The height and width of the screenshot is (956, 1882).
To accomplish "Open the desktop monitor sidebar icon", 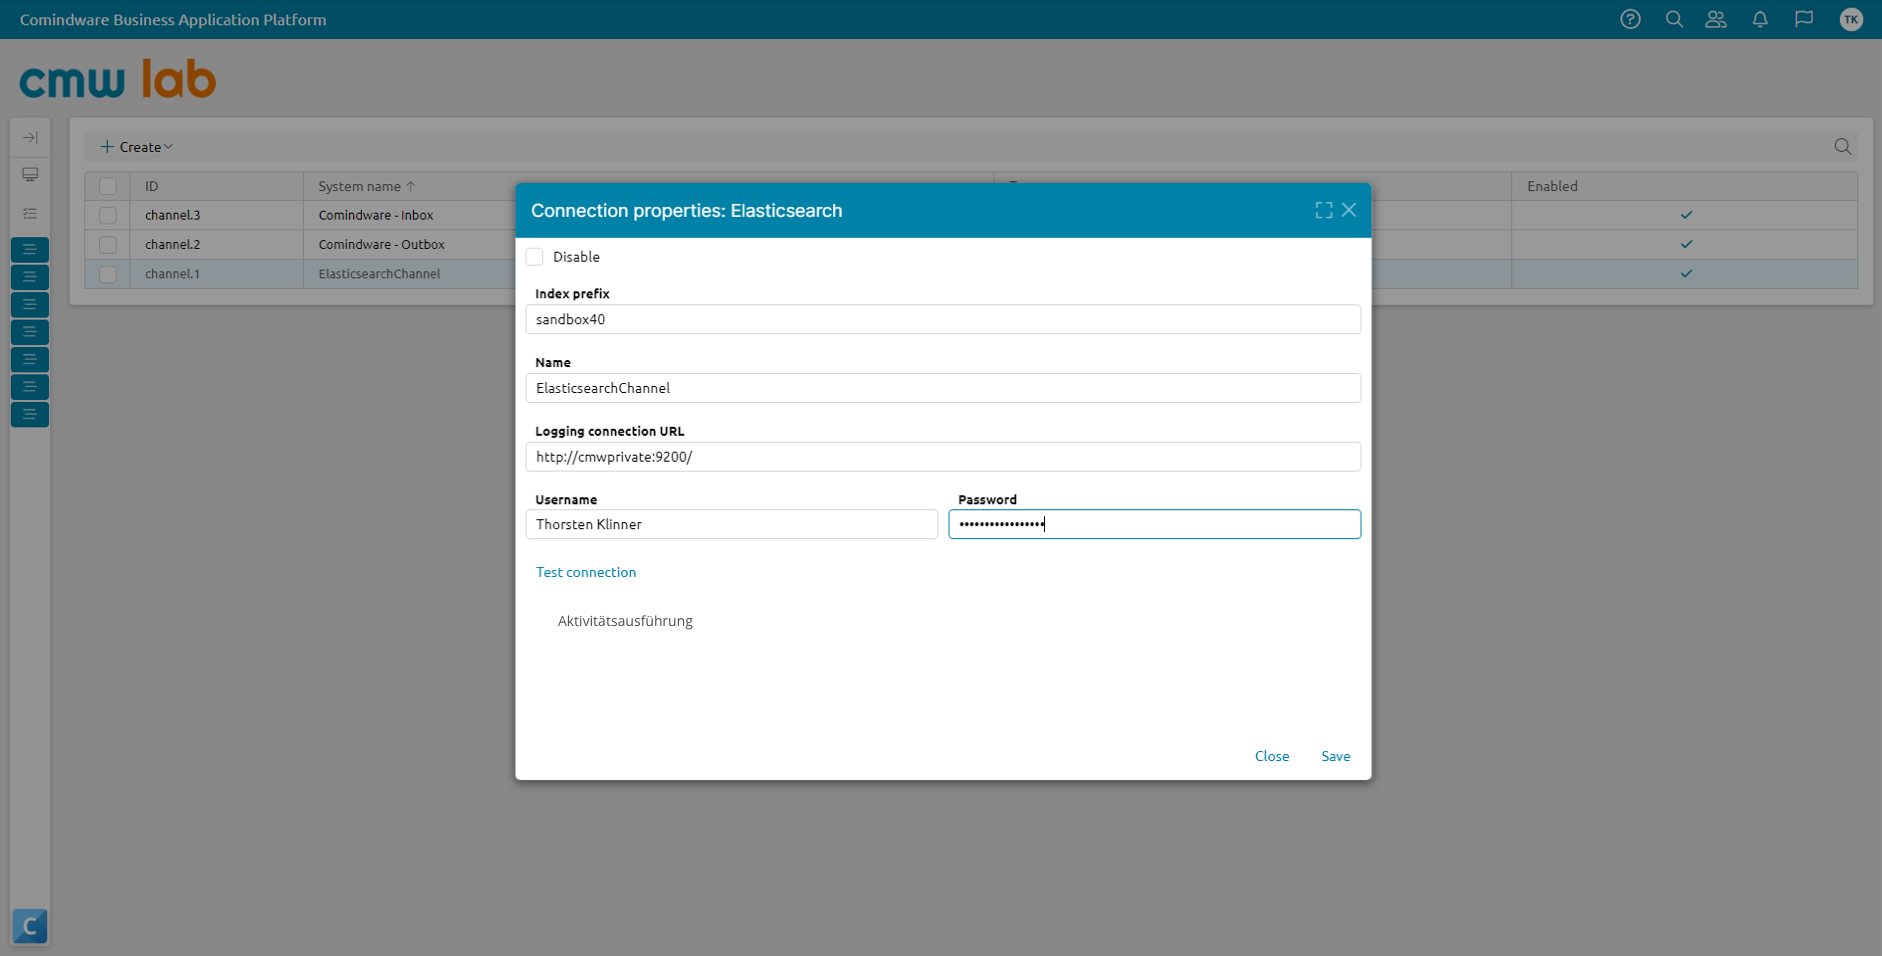I will click(x=30, y=175).
